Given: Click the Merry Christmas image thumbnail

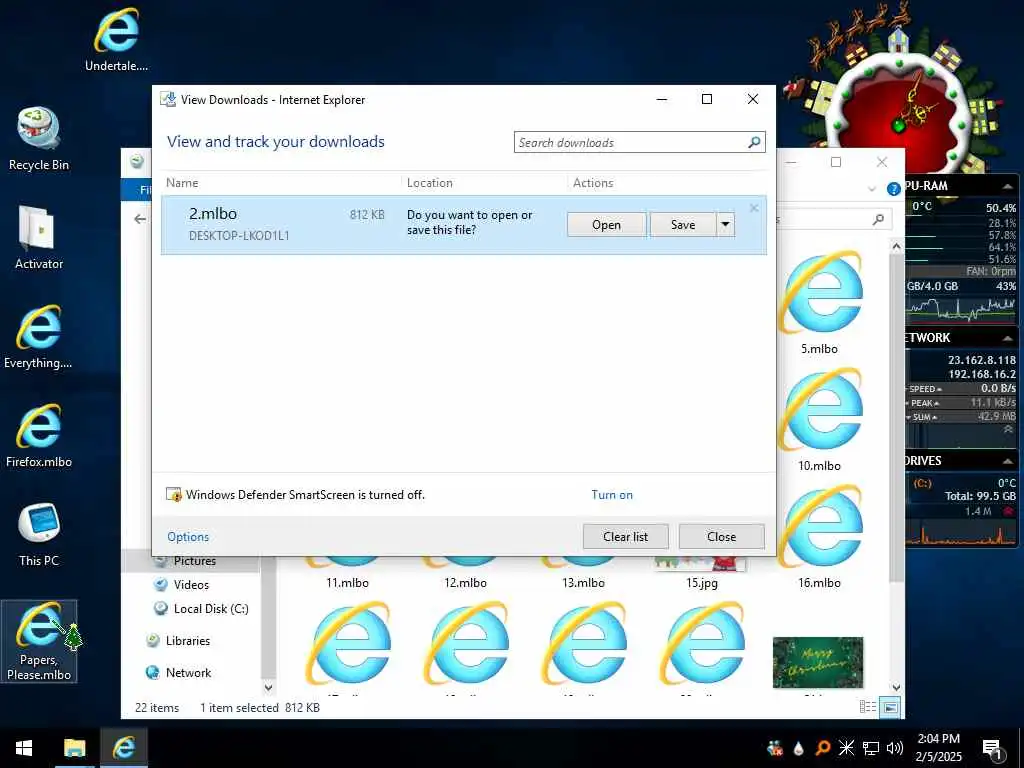Looking at the screenshot, I should 818,662.
